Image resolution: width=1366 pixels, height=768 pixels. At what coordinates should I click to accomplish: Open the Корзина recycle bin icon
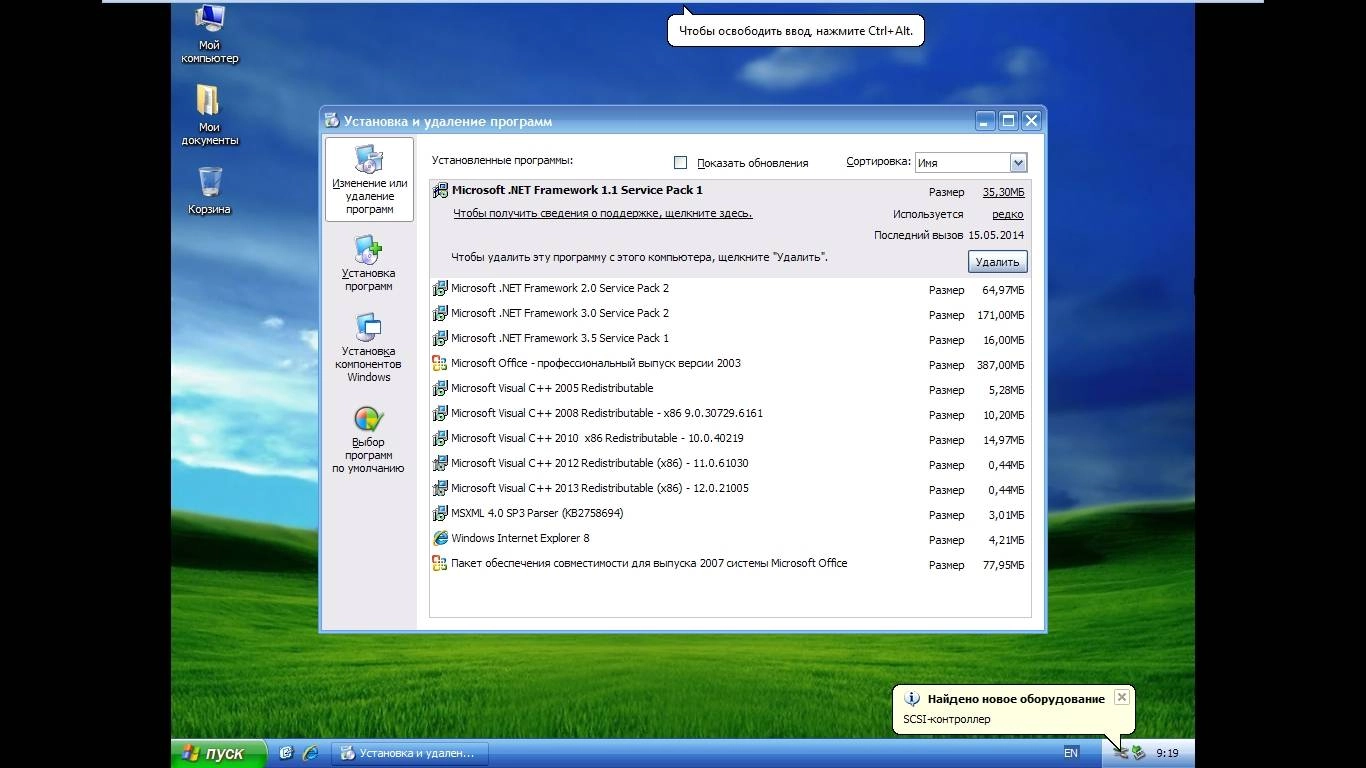(x=209, y=191)
